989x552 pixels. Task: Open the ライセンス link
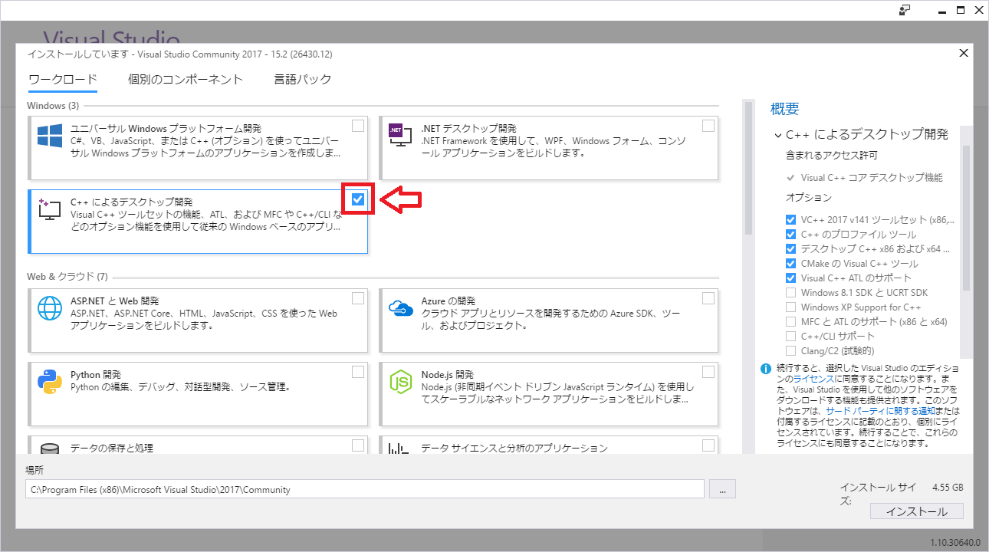coord(814,379)
